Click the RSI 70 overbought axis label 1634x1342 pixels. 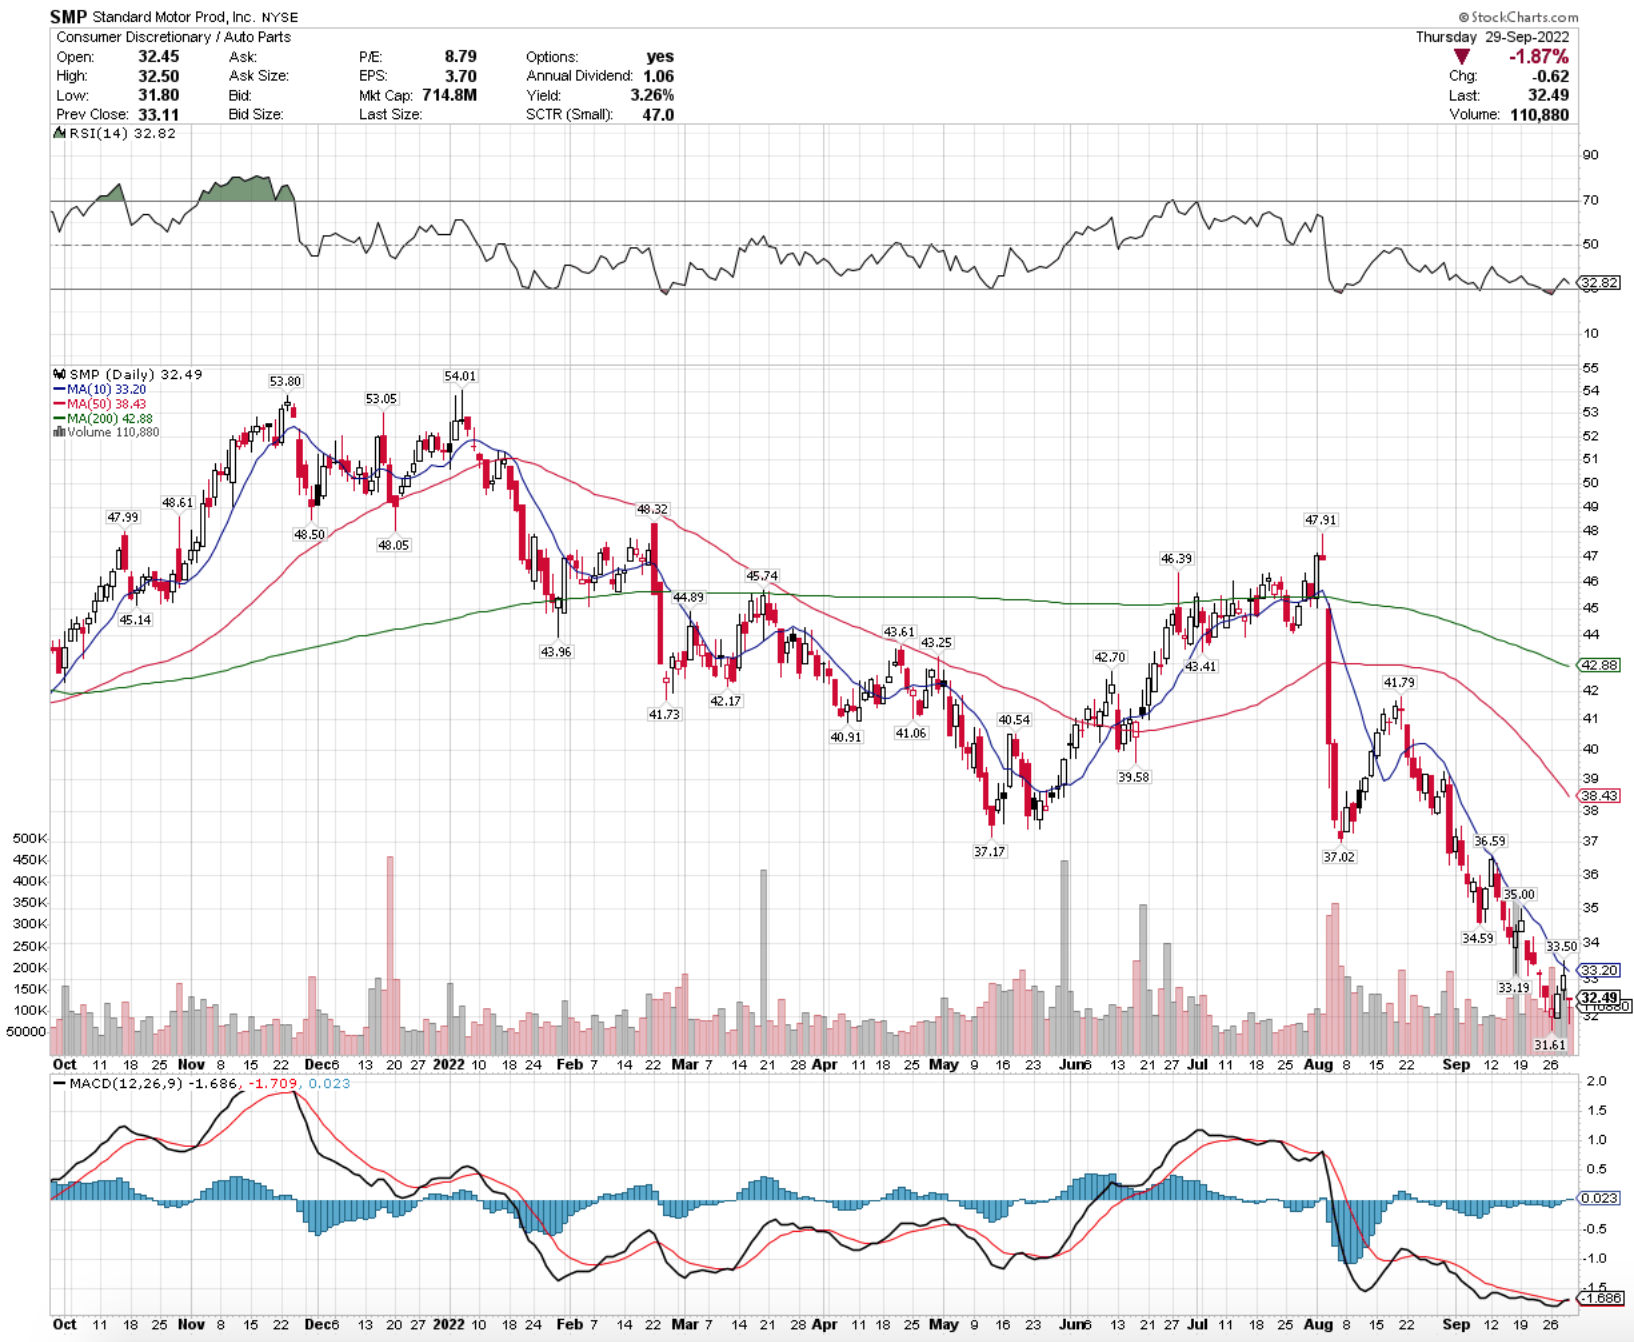click(1590, 200)
